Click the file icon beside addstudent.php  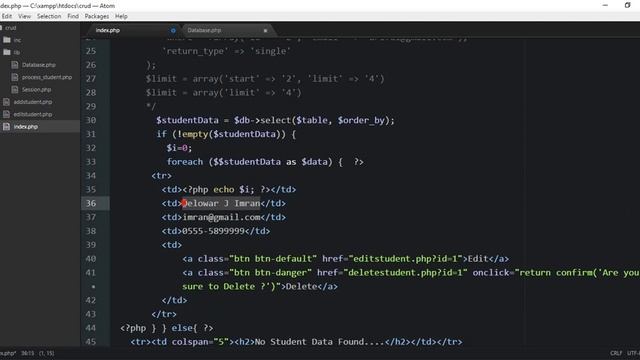coord(7,102)
